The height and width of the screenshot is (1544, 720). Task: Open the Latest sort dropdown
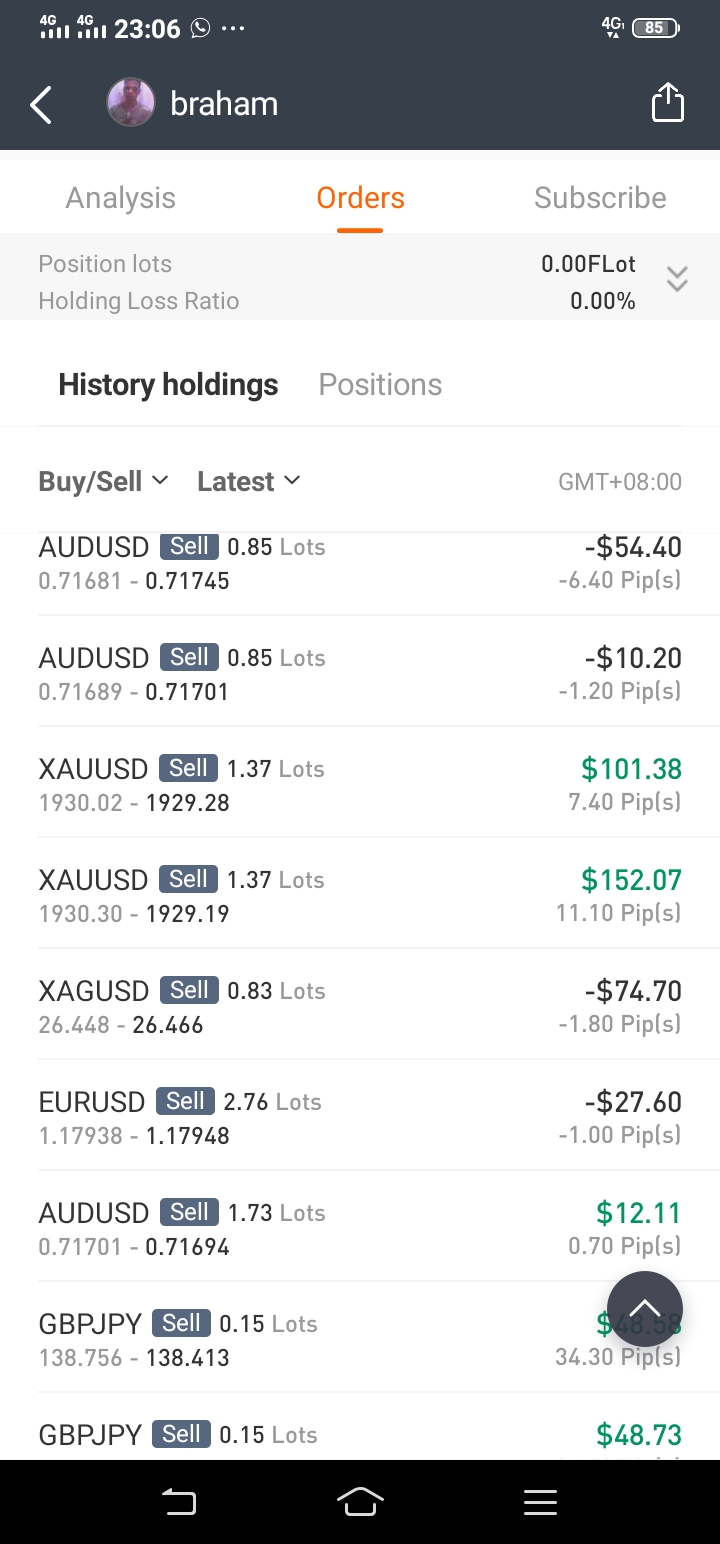click(x=249, y=481)
